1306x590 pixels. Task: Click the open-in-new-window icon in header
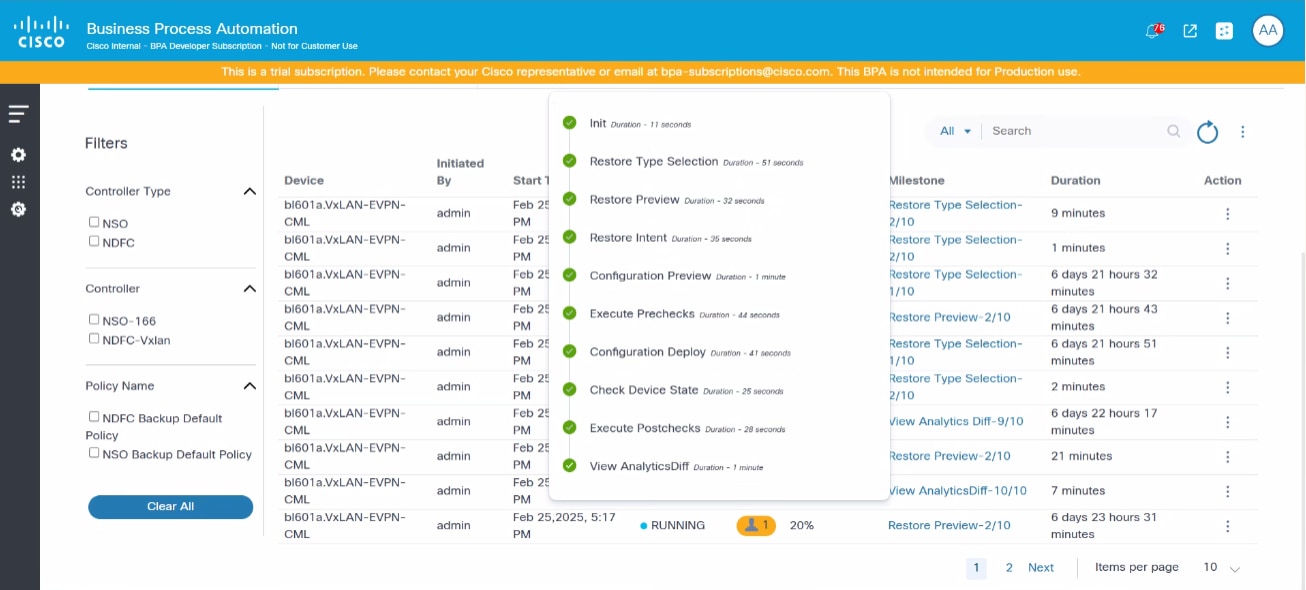click(x=1190, y=31)
